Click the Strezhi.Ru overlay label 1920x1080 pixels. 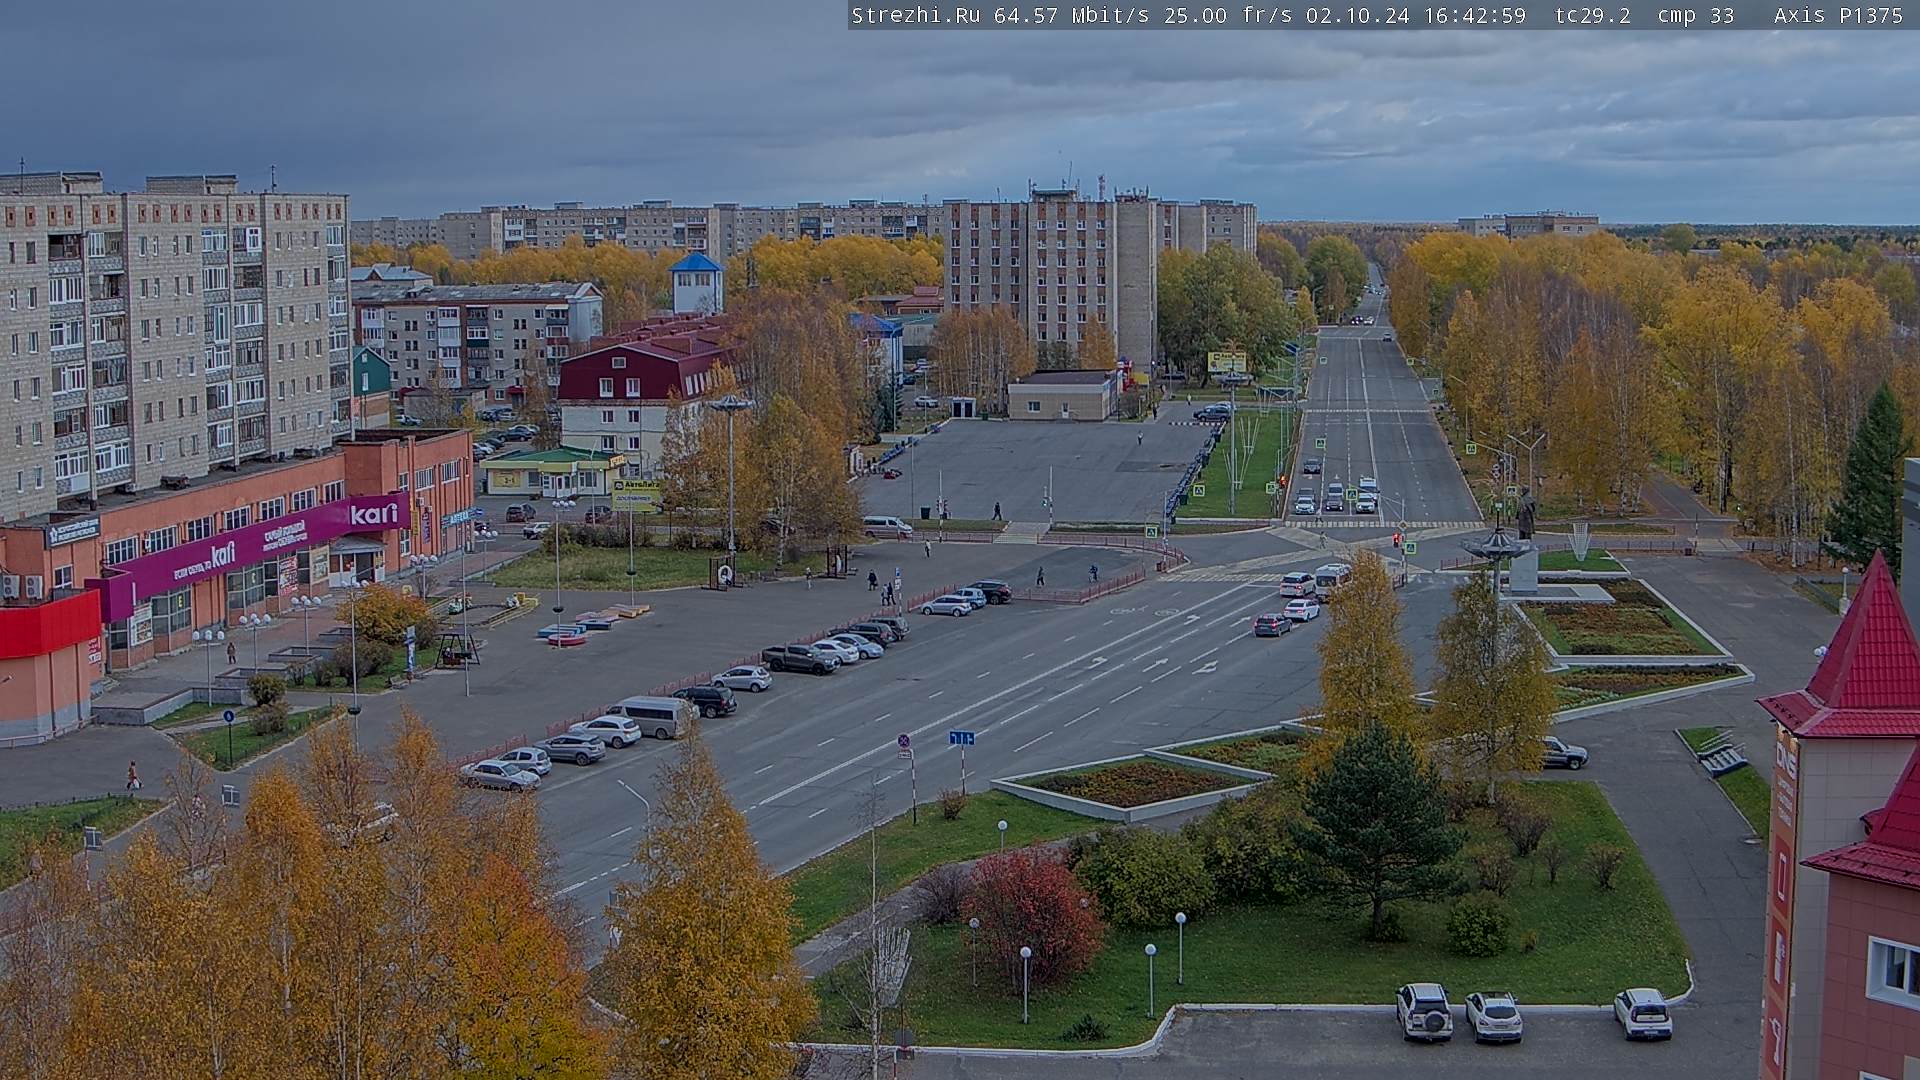[x=915, y=15]
